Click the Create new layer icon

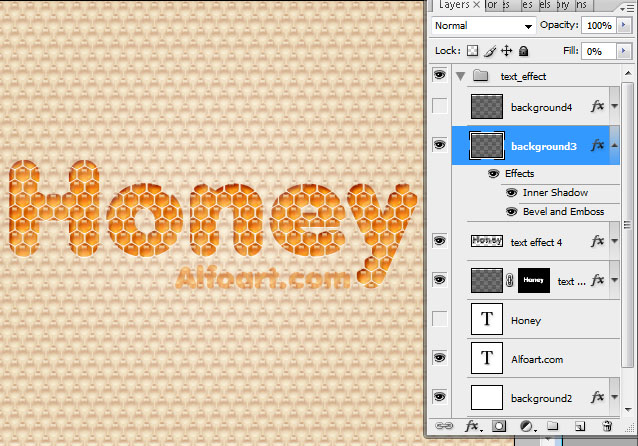[580, 426]
